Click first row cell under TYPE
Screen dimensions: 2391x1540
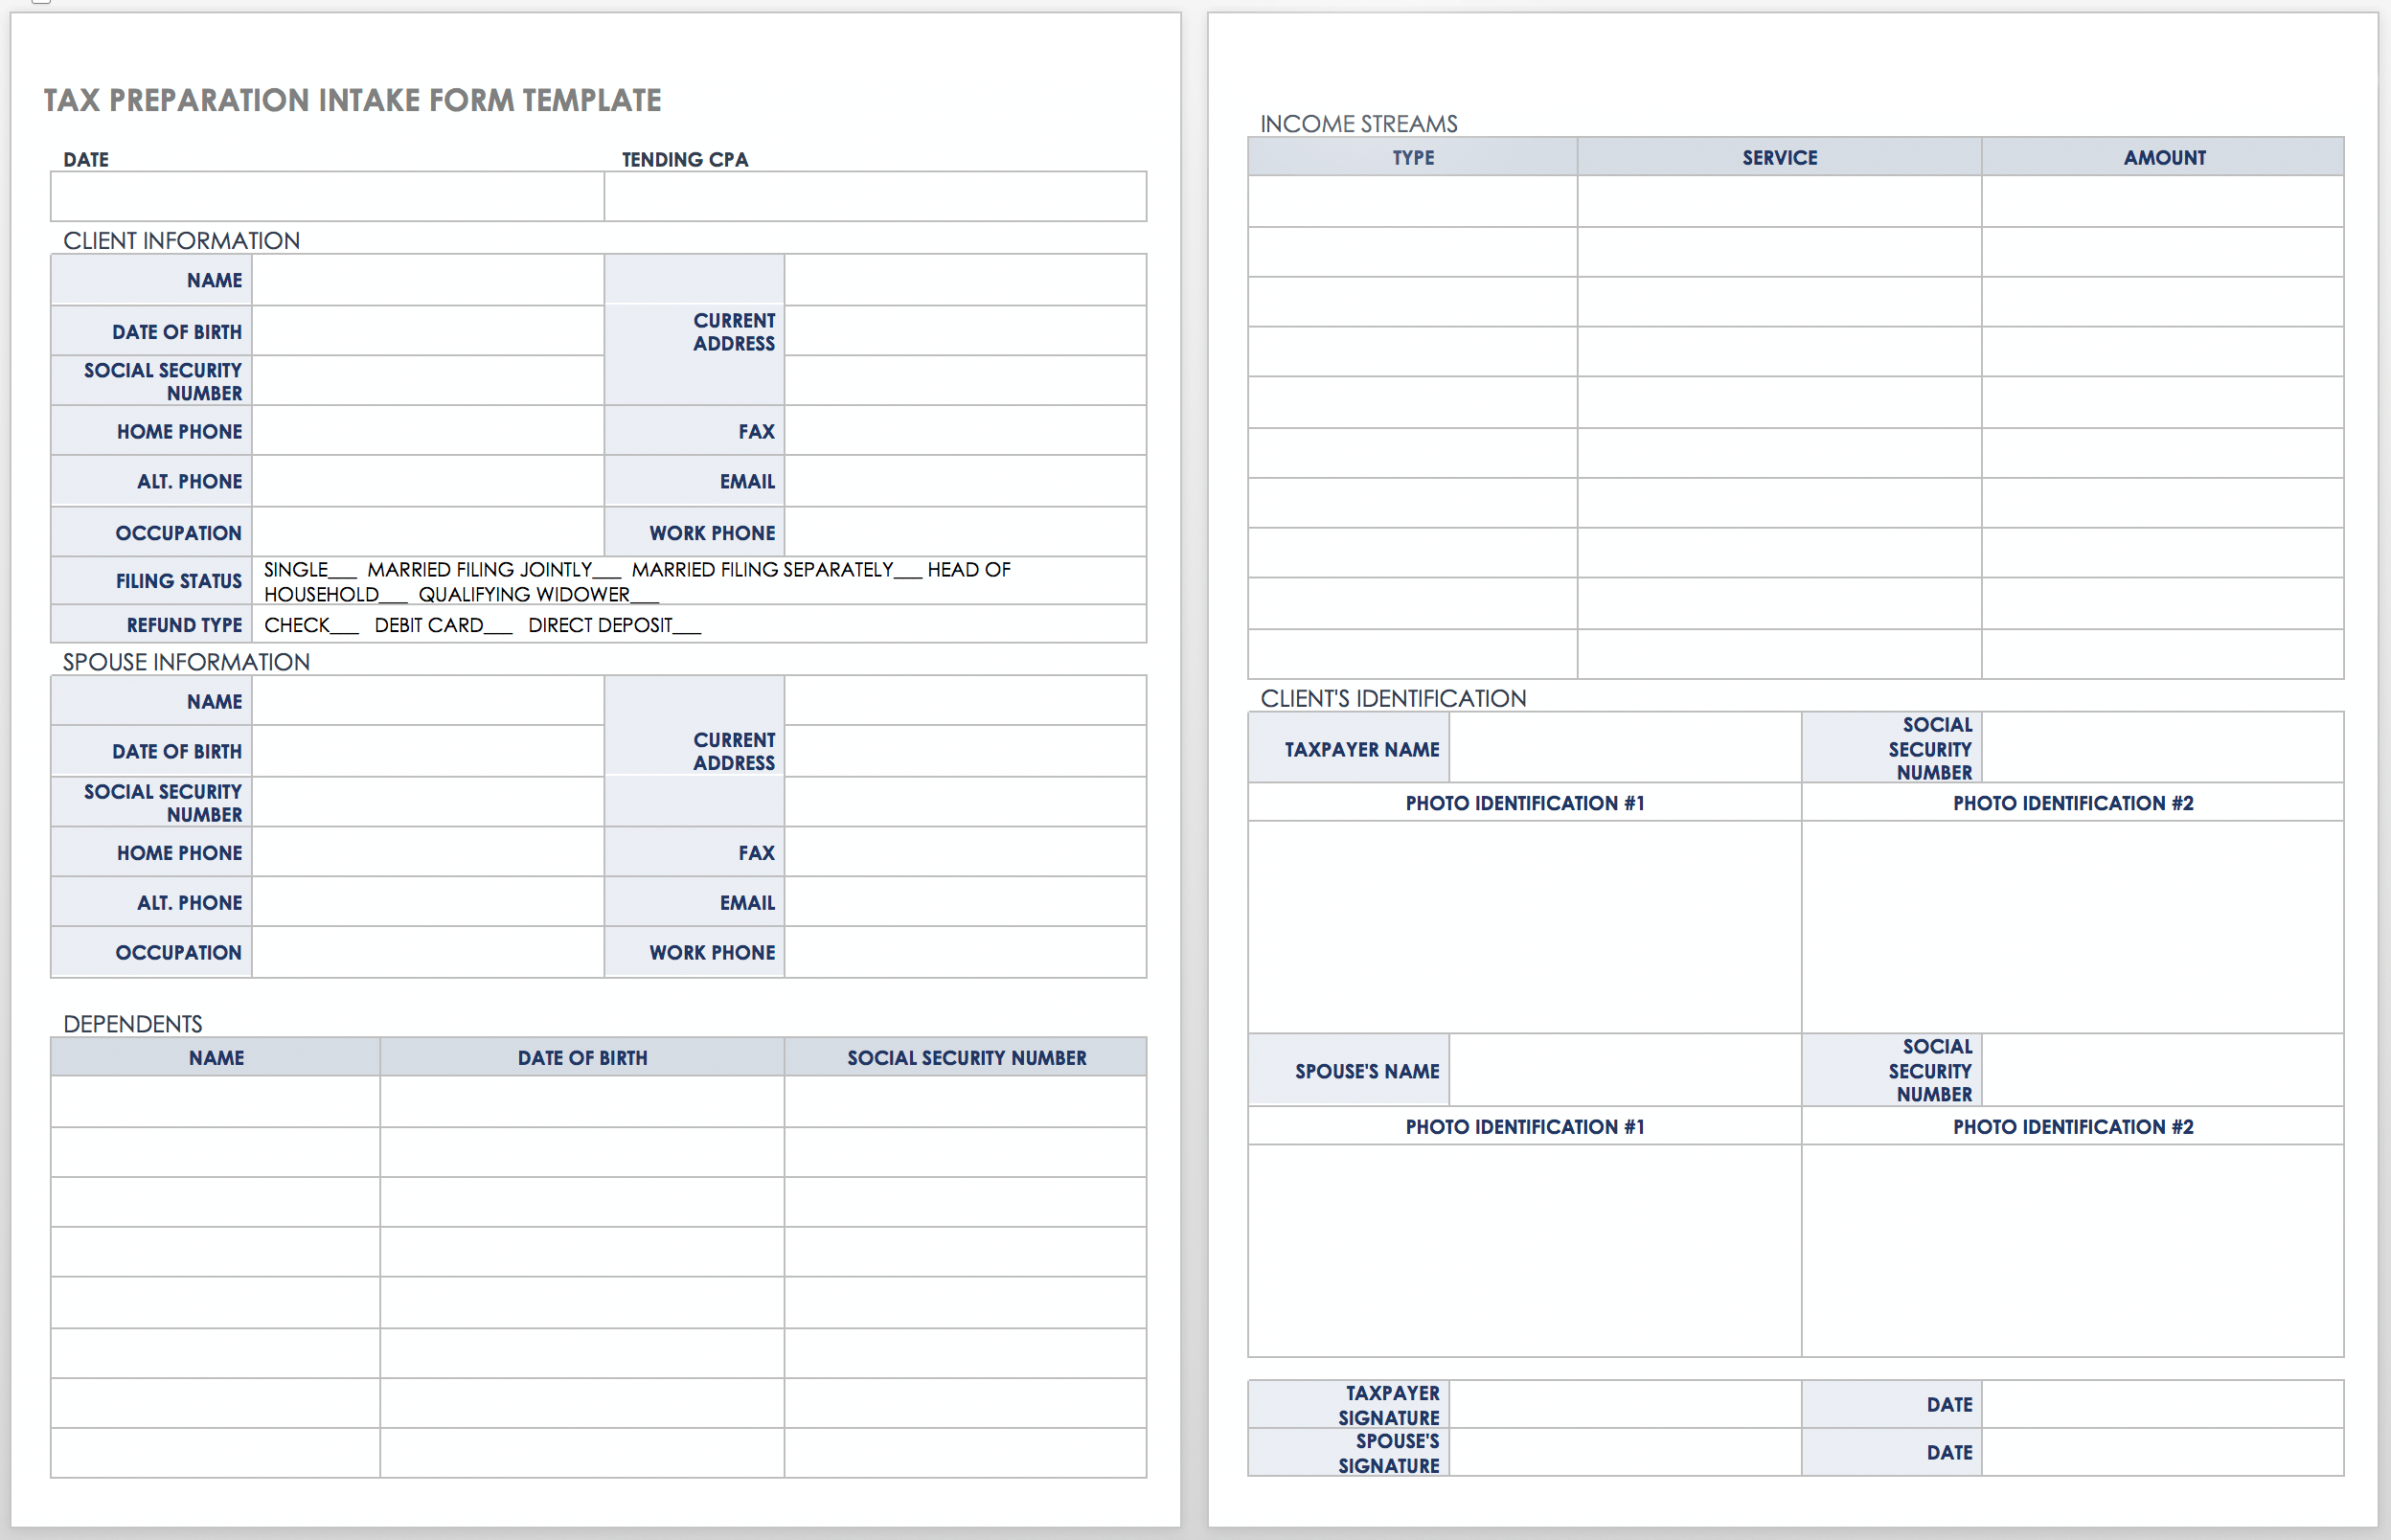click(x=1413, y=201)
